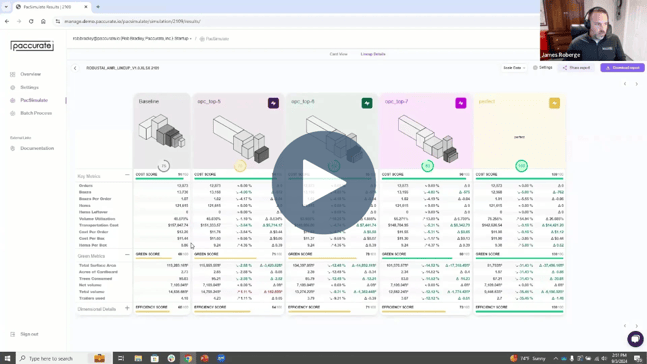Click the taskbar search box
The height and width of the screenshot is (364, 647).
(52, 358)
